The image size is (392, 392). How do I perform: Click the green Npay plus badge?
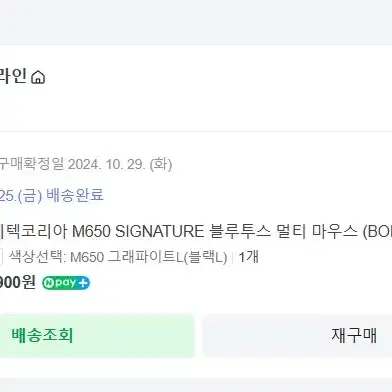[x=66, y=283]
